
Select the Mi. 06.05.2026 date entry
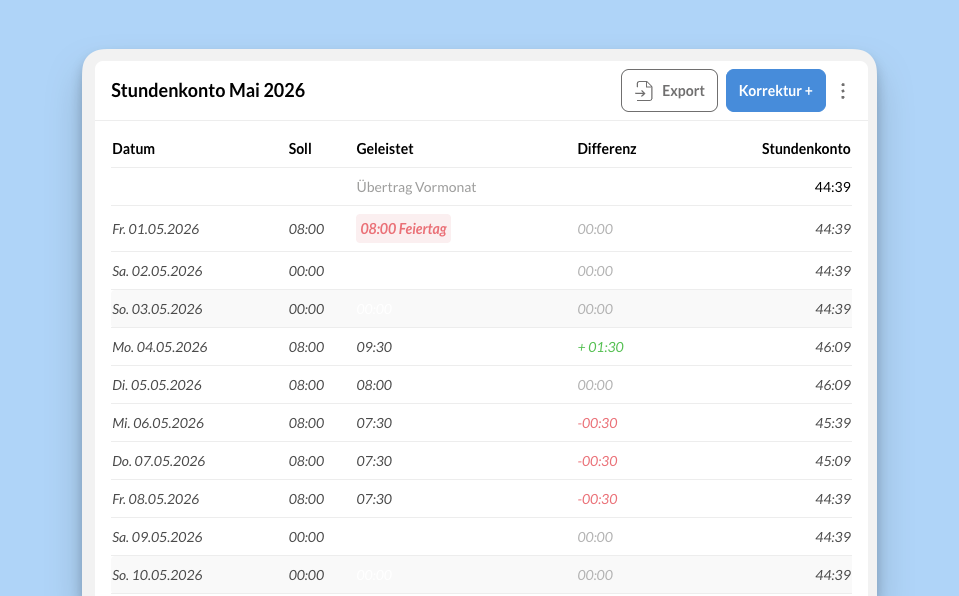(x=158, y=423)
